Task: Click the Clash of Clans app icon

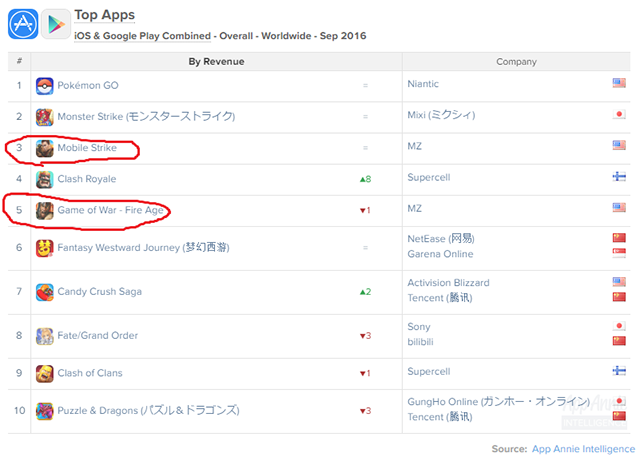Action: 44,373
